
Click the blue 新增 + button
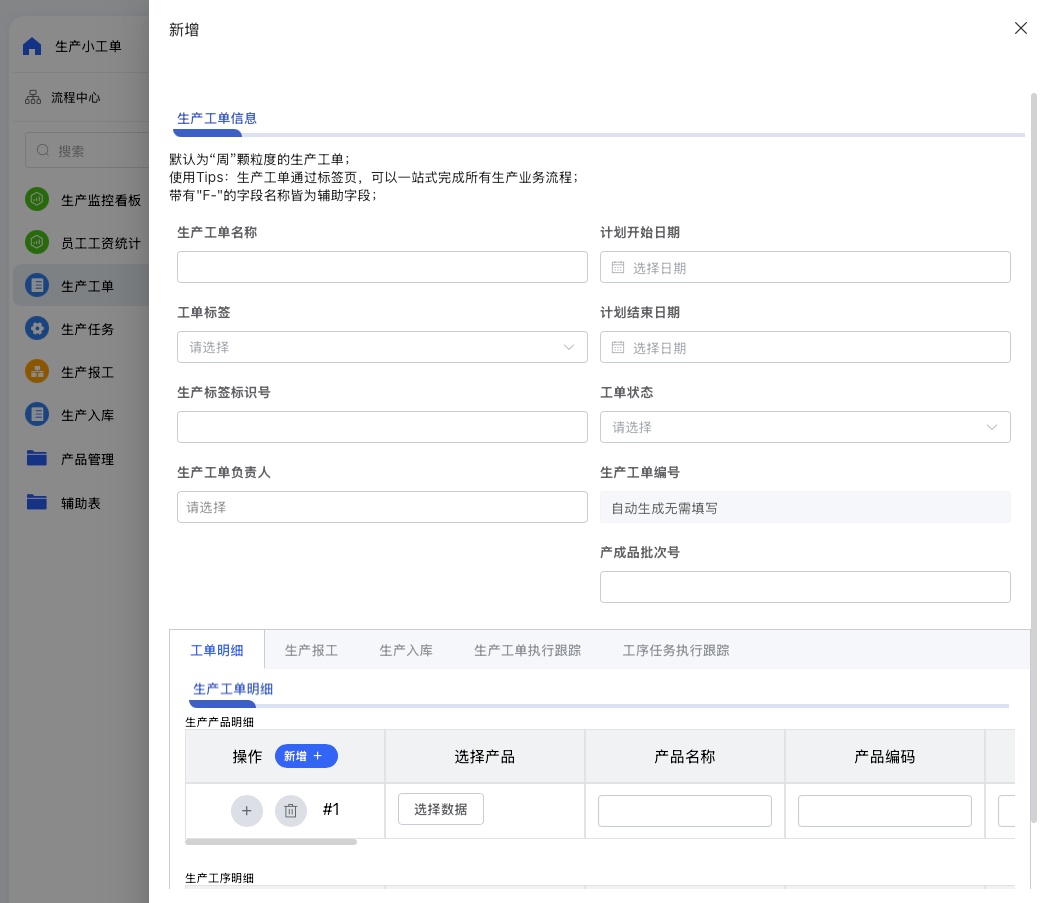pyautogui.click(x=306, y=756)
